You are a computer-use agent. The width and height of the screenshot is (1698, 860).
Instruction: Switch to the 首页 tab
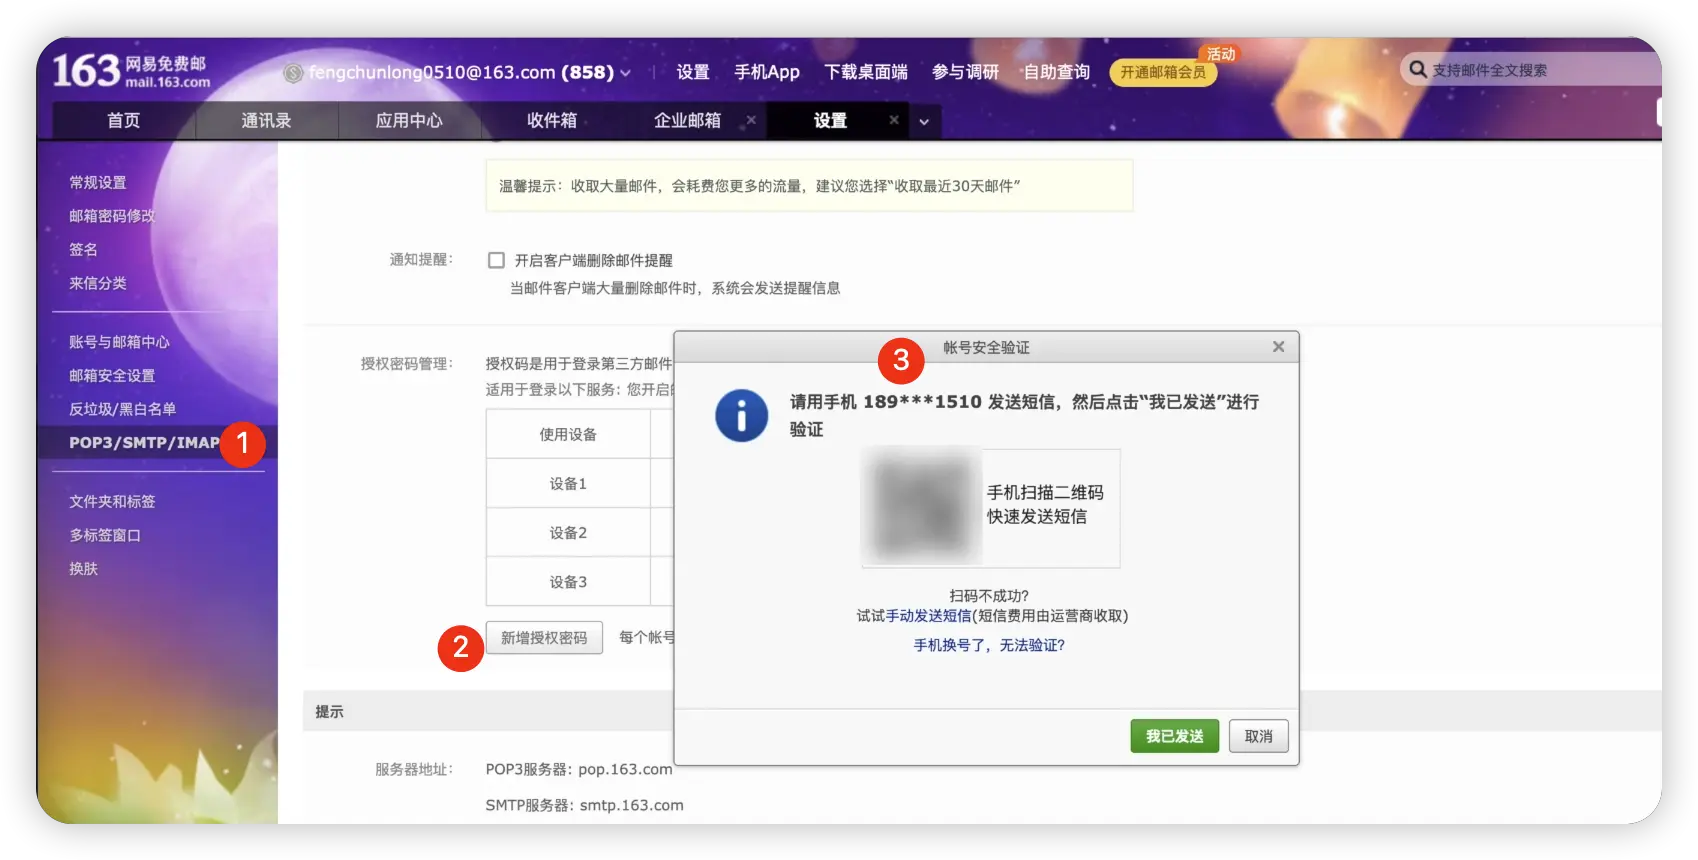pos(124,120)
